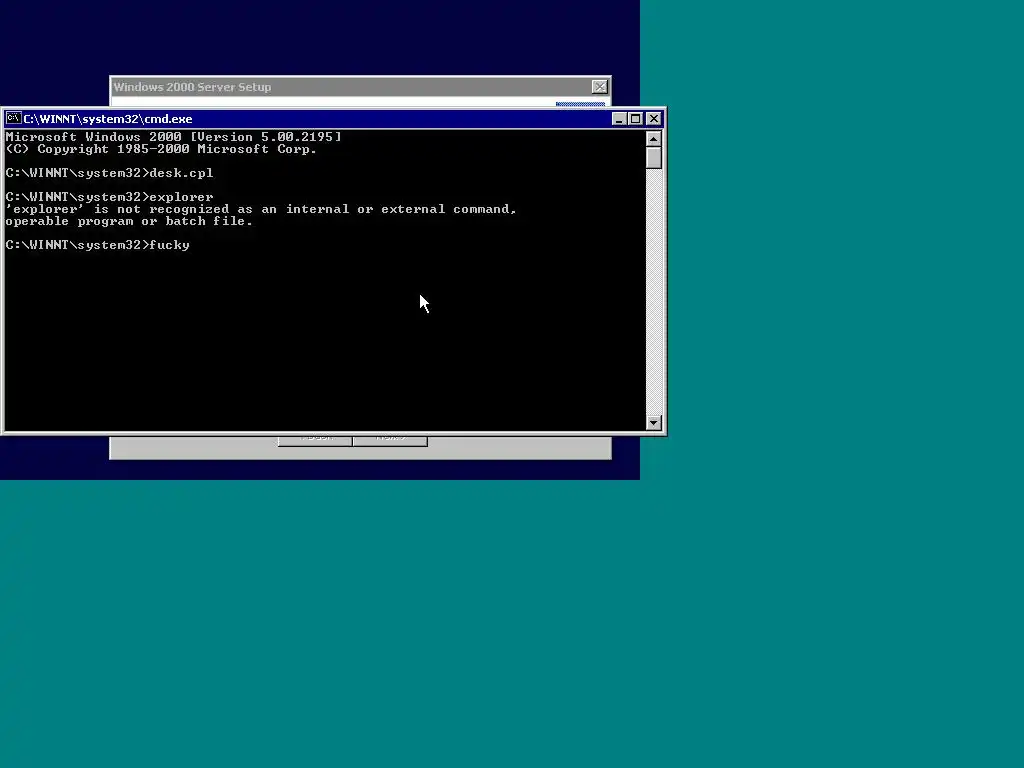Maximize the cmd.exe window
This screenshot has width=1024, height=768.
pyautogui.click(x=635, y=119)
